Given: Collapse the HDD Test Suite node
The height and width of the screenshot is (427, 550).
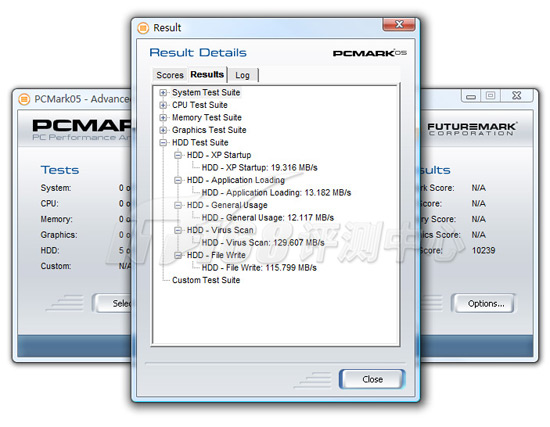Looking at the screenshot, I should (x=163, y=143).
